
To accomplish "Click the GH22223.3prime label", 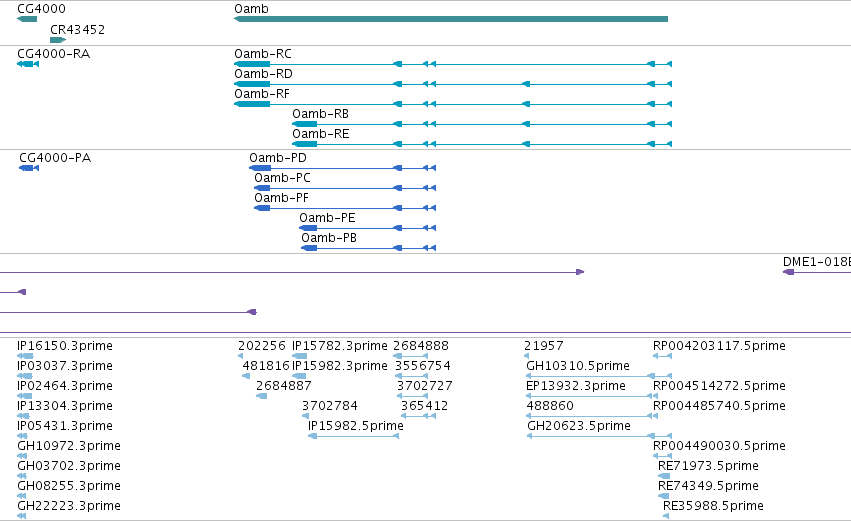I will [x=69, y=506].
